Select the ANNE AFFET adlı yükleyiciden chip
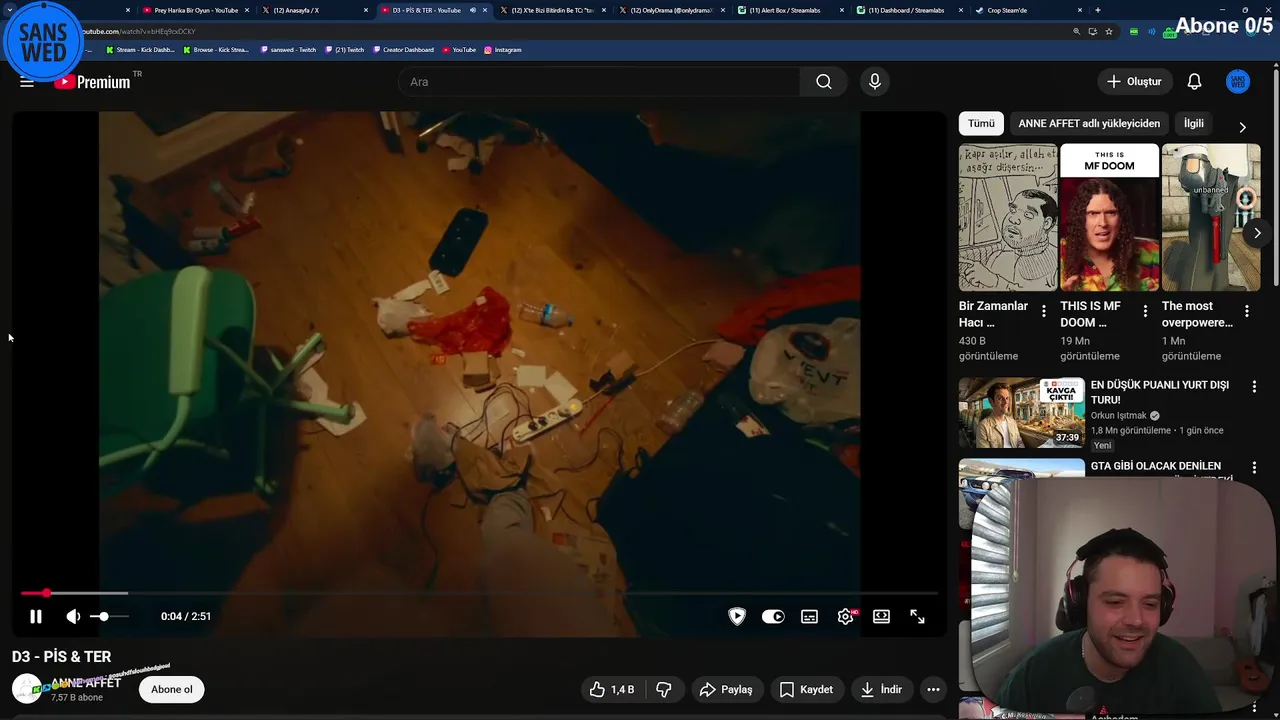Viewport: 1280px width, 720px height. 1089,123
